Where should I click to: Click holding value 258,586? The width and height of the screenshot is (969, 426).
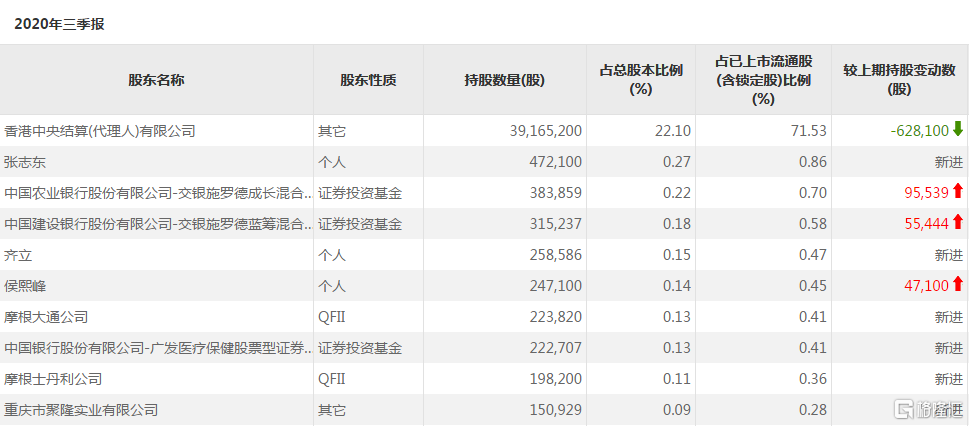(x=556, y=255)
